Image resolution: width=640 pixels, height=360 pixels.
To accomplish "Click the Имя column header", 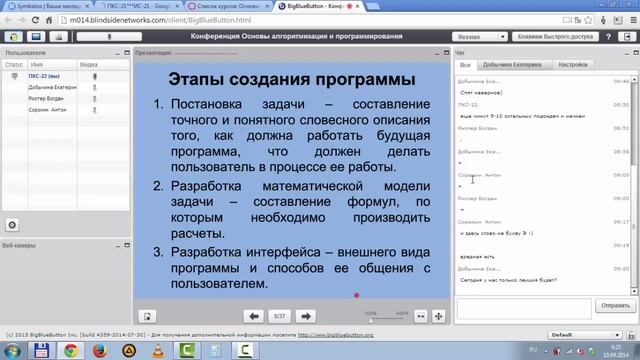I will click(52, 64).
